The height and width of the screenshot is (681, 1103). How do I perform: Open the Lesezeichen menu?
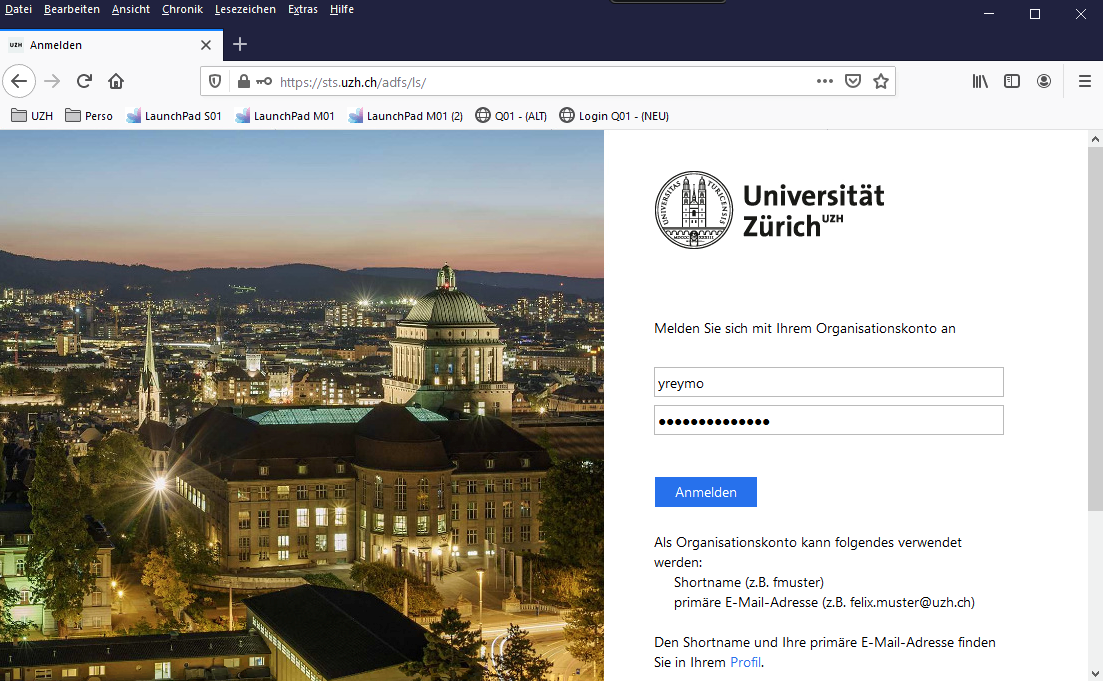tap(245, 9)
